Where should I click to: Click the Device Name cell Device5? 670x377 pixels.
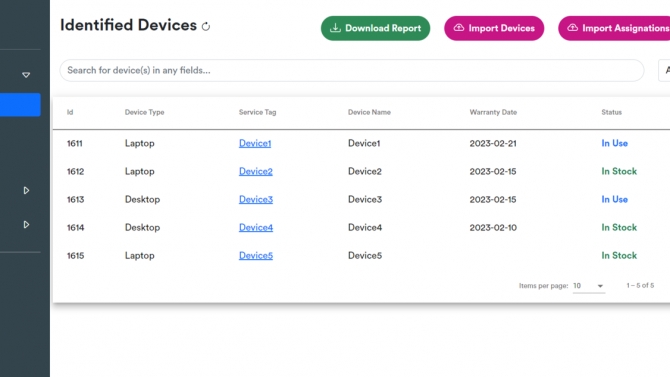click(x=364, y=256)
